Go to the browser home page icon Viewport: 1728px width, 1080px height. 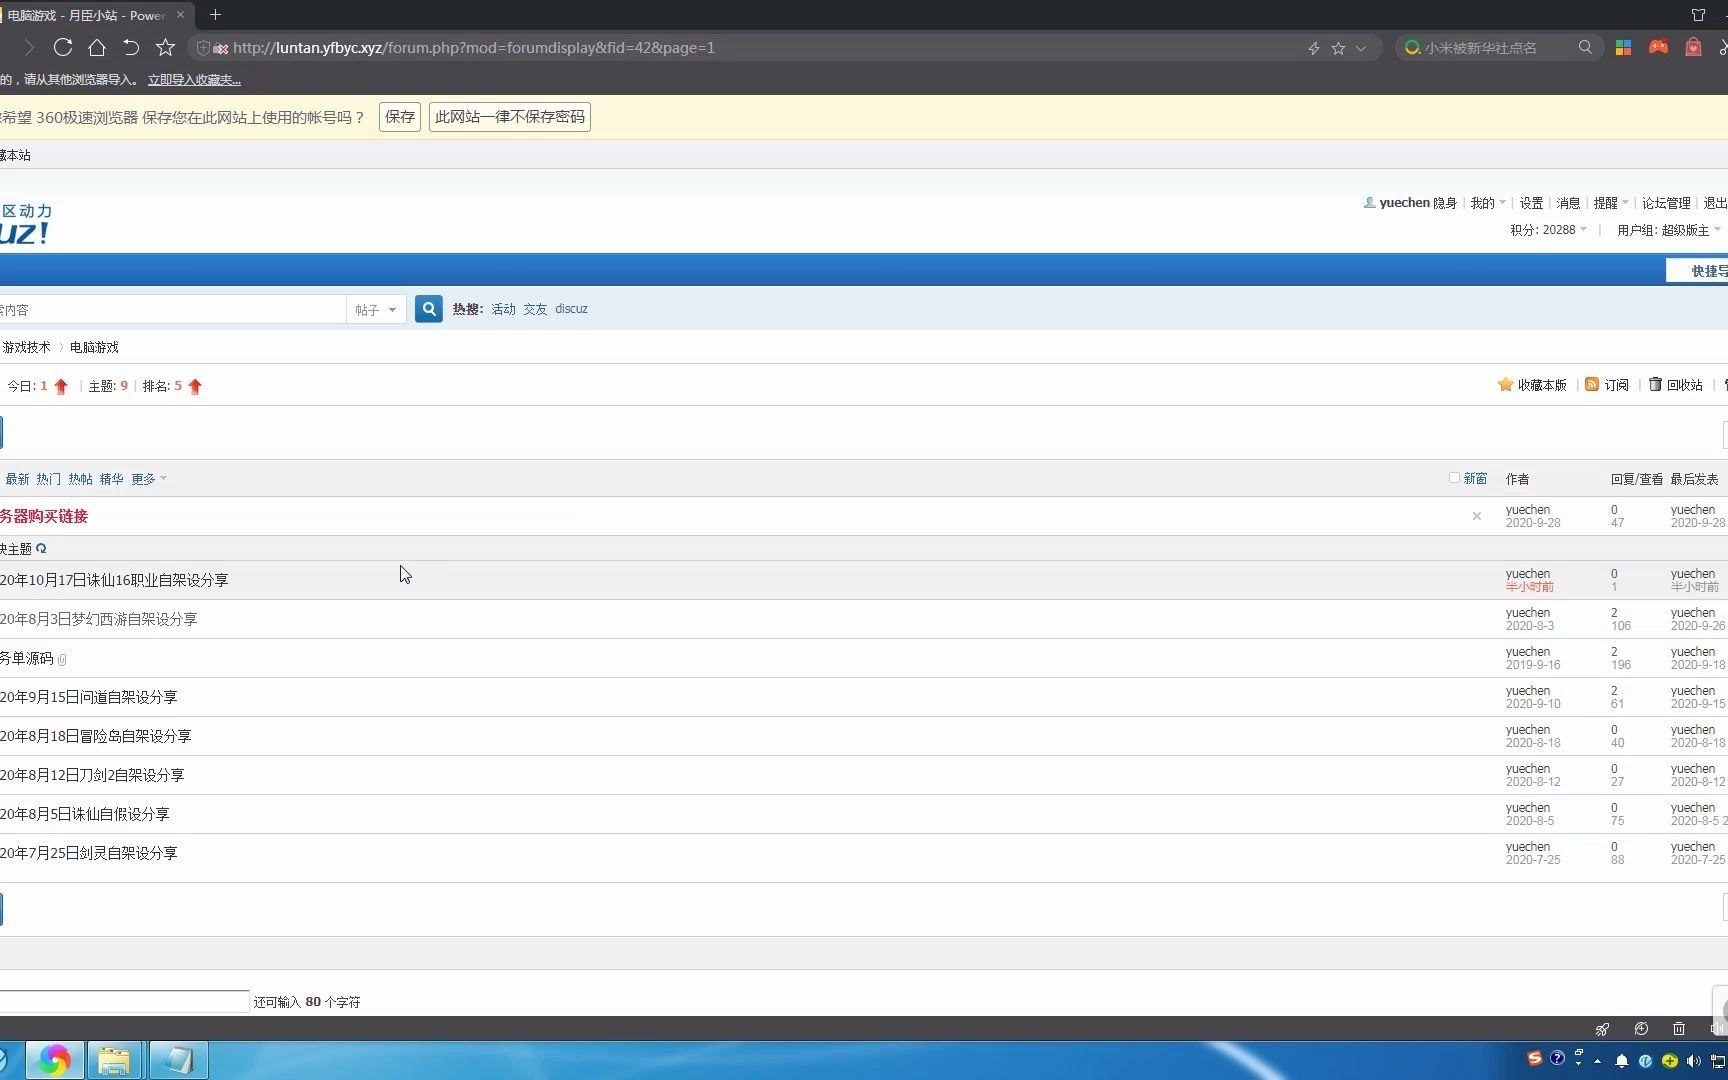97,47
